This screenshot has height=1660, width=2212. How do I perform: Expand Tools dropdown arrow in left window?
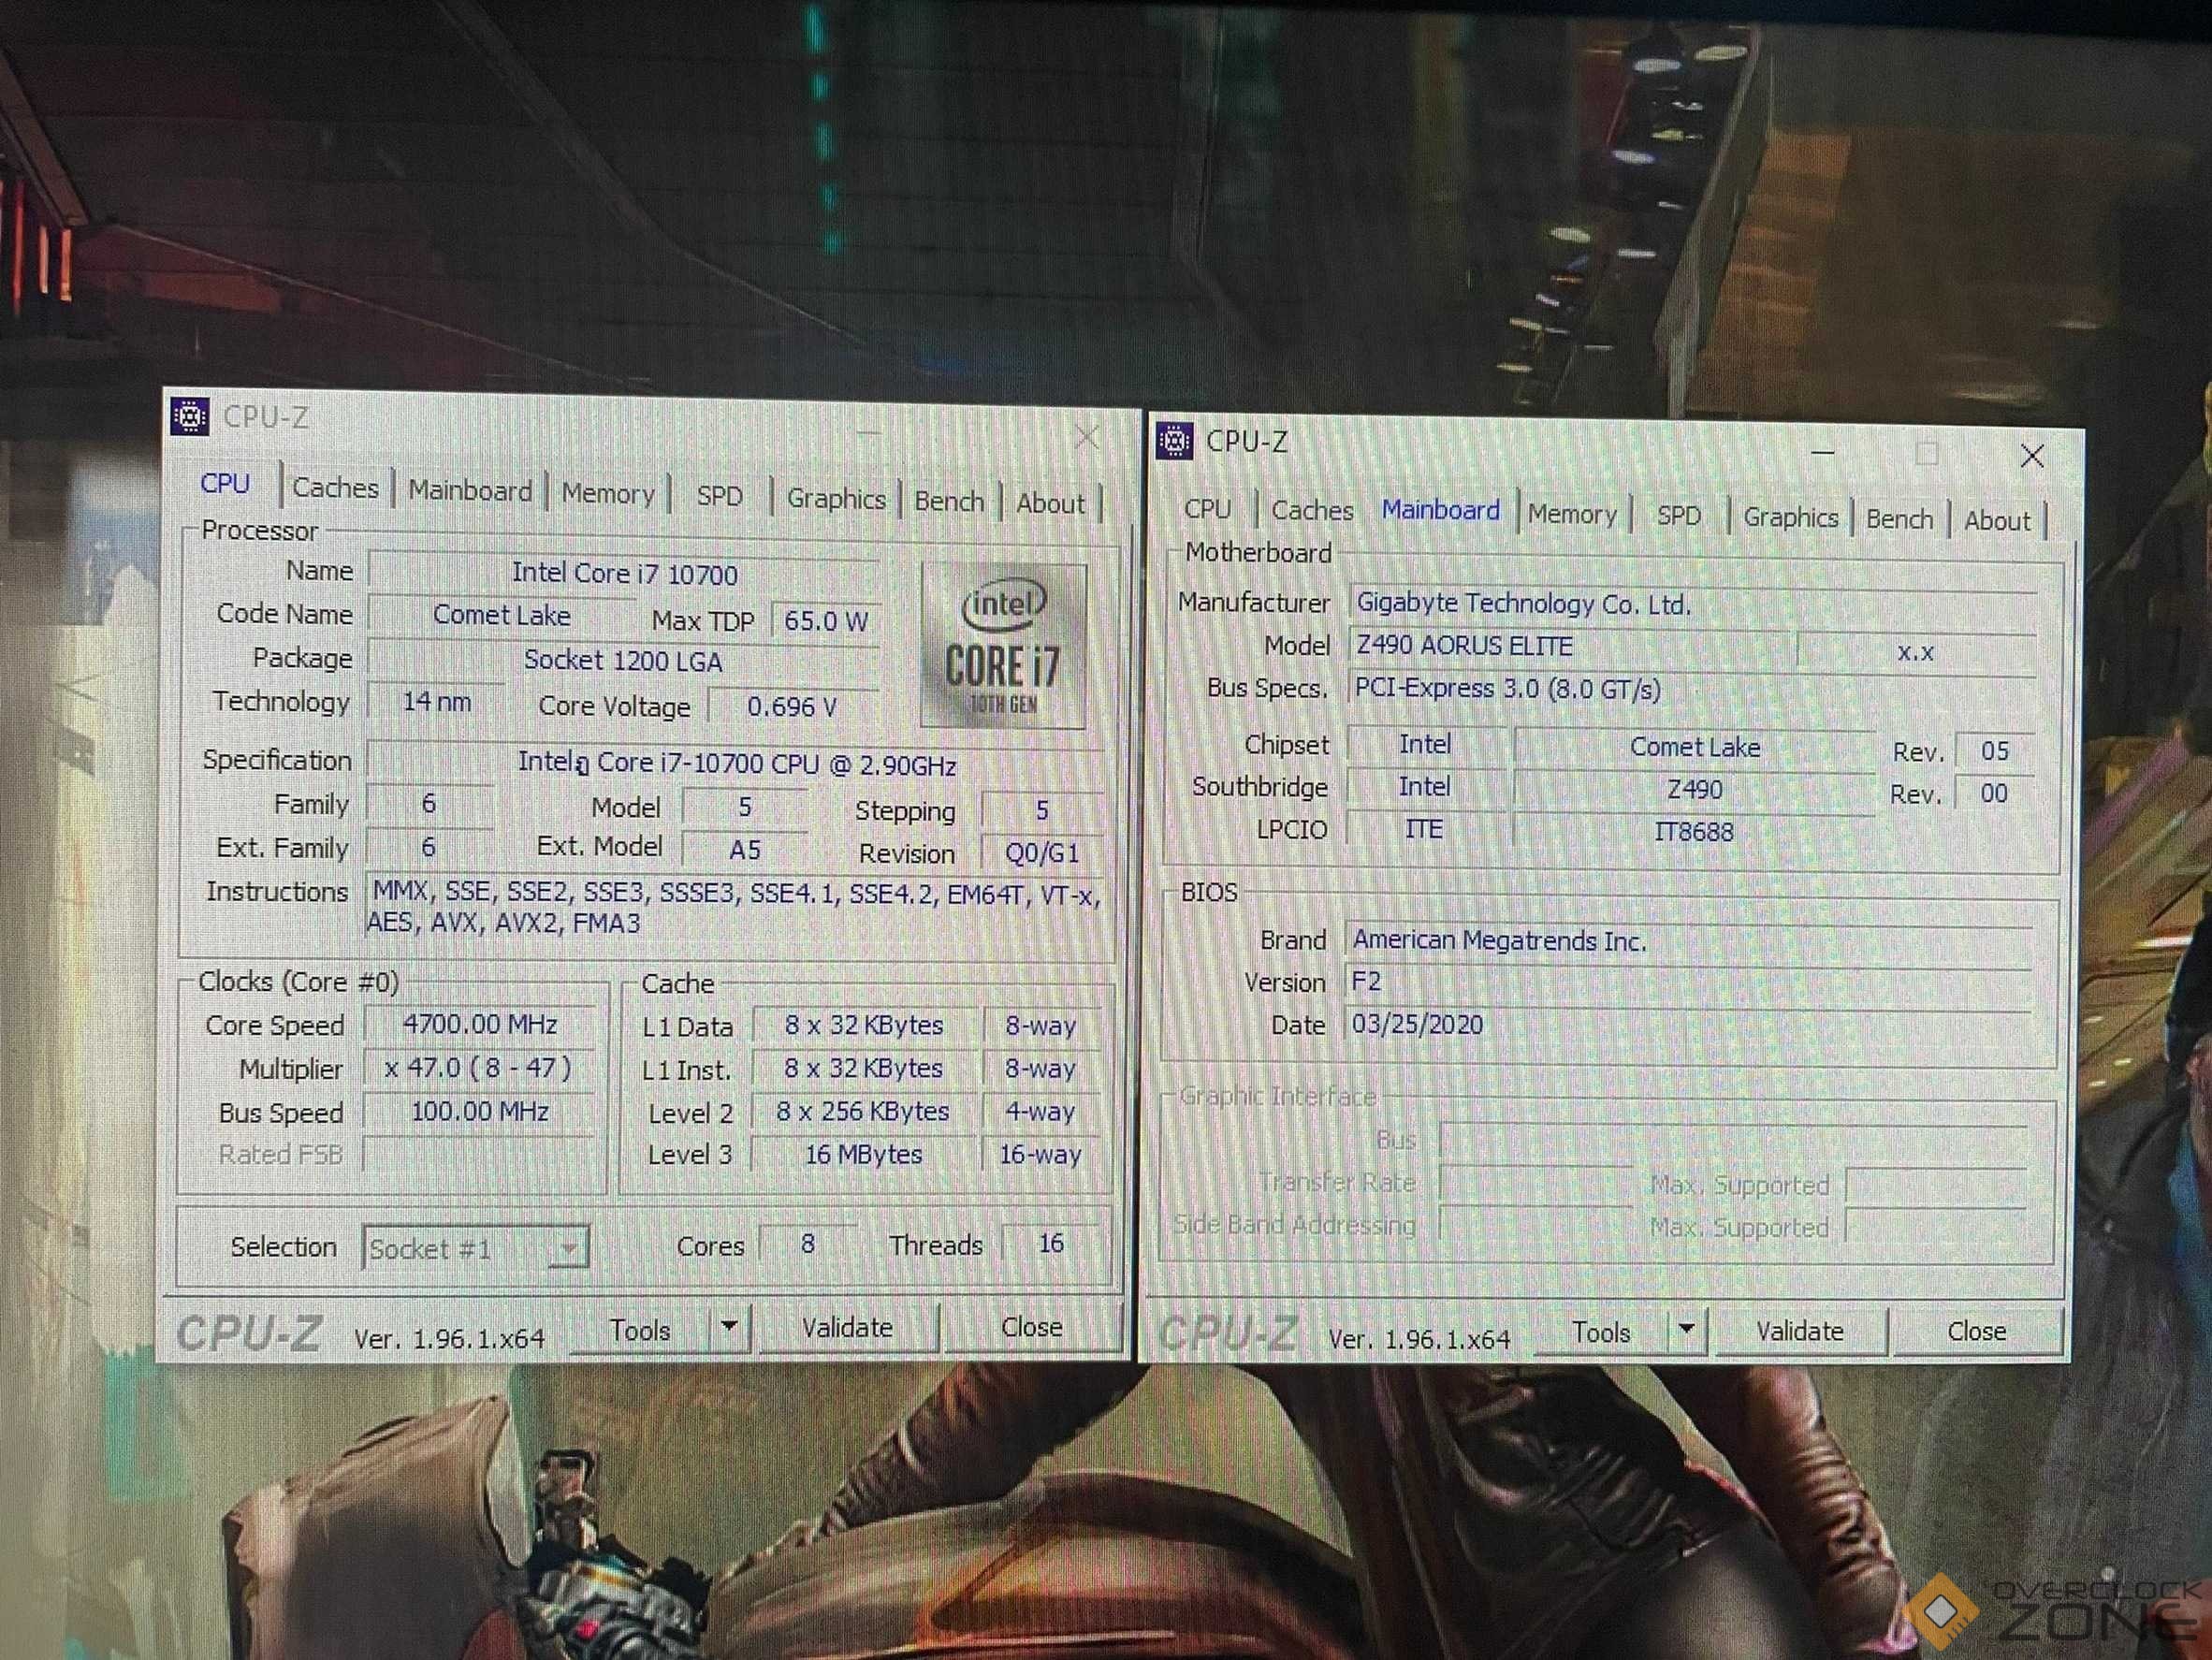[729, 1327]
